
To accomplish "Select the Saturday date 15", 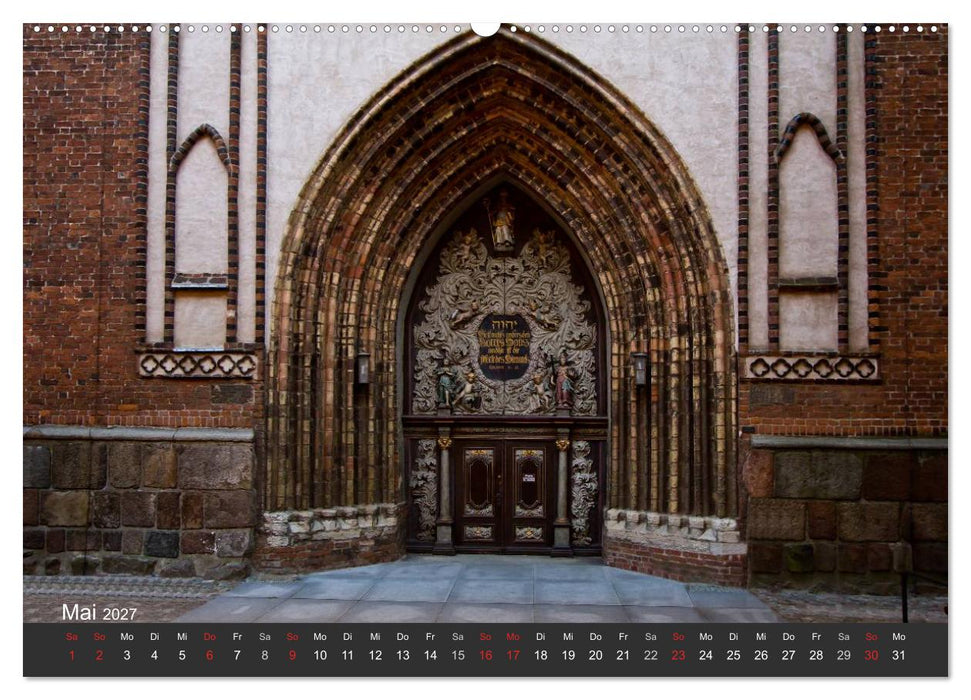I will tap(458, 655).
